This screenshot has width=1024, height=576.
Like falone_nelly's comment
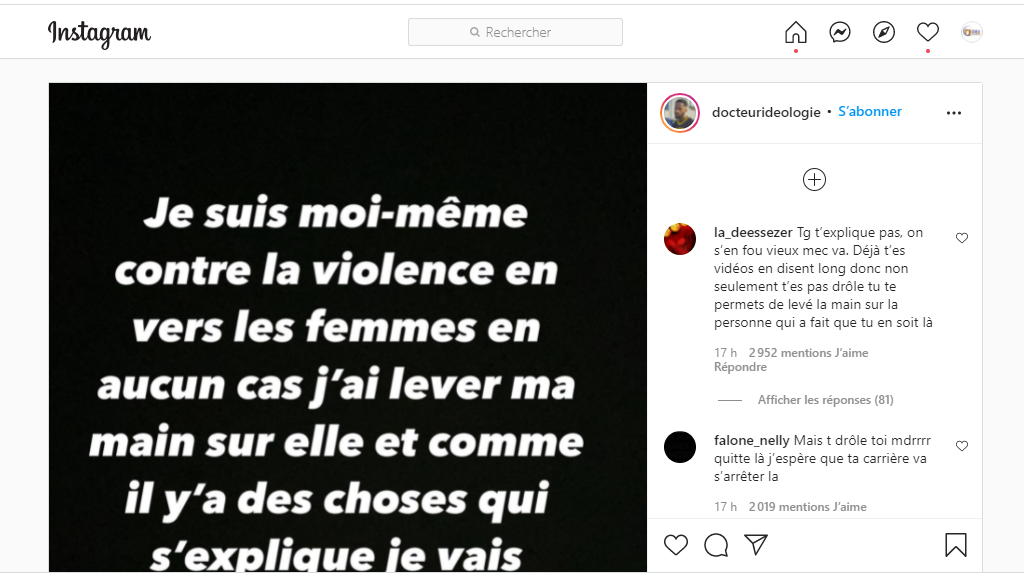pos(962,446)
